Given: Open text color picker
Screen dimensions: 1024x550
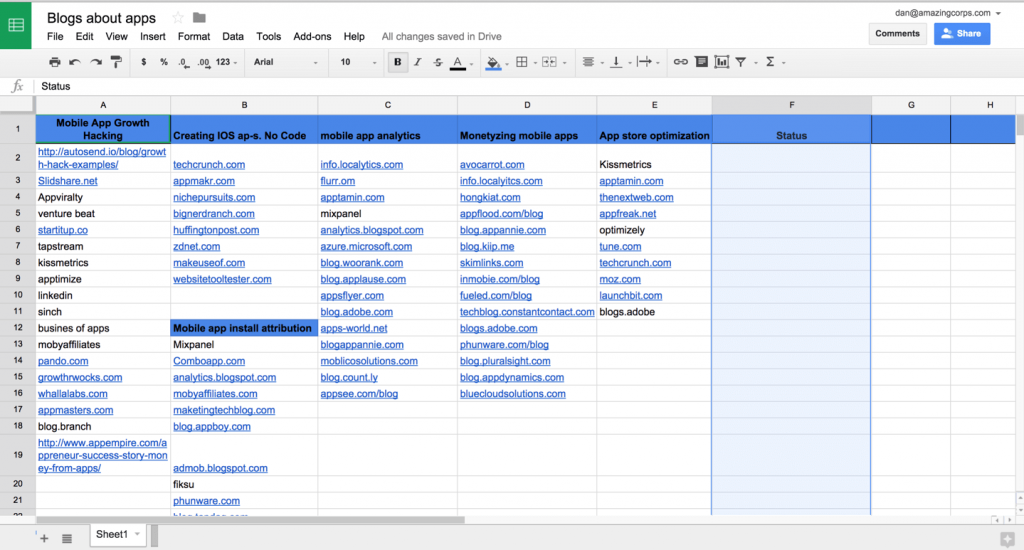Looking at the screenshot, I should click(x=458, y=63).
